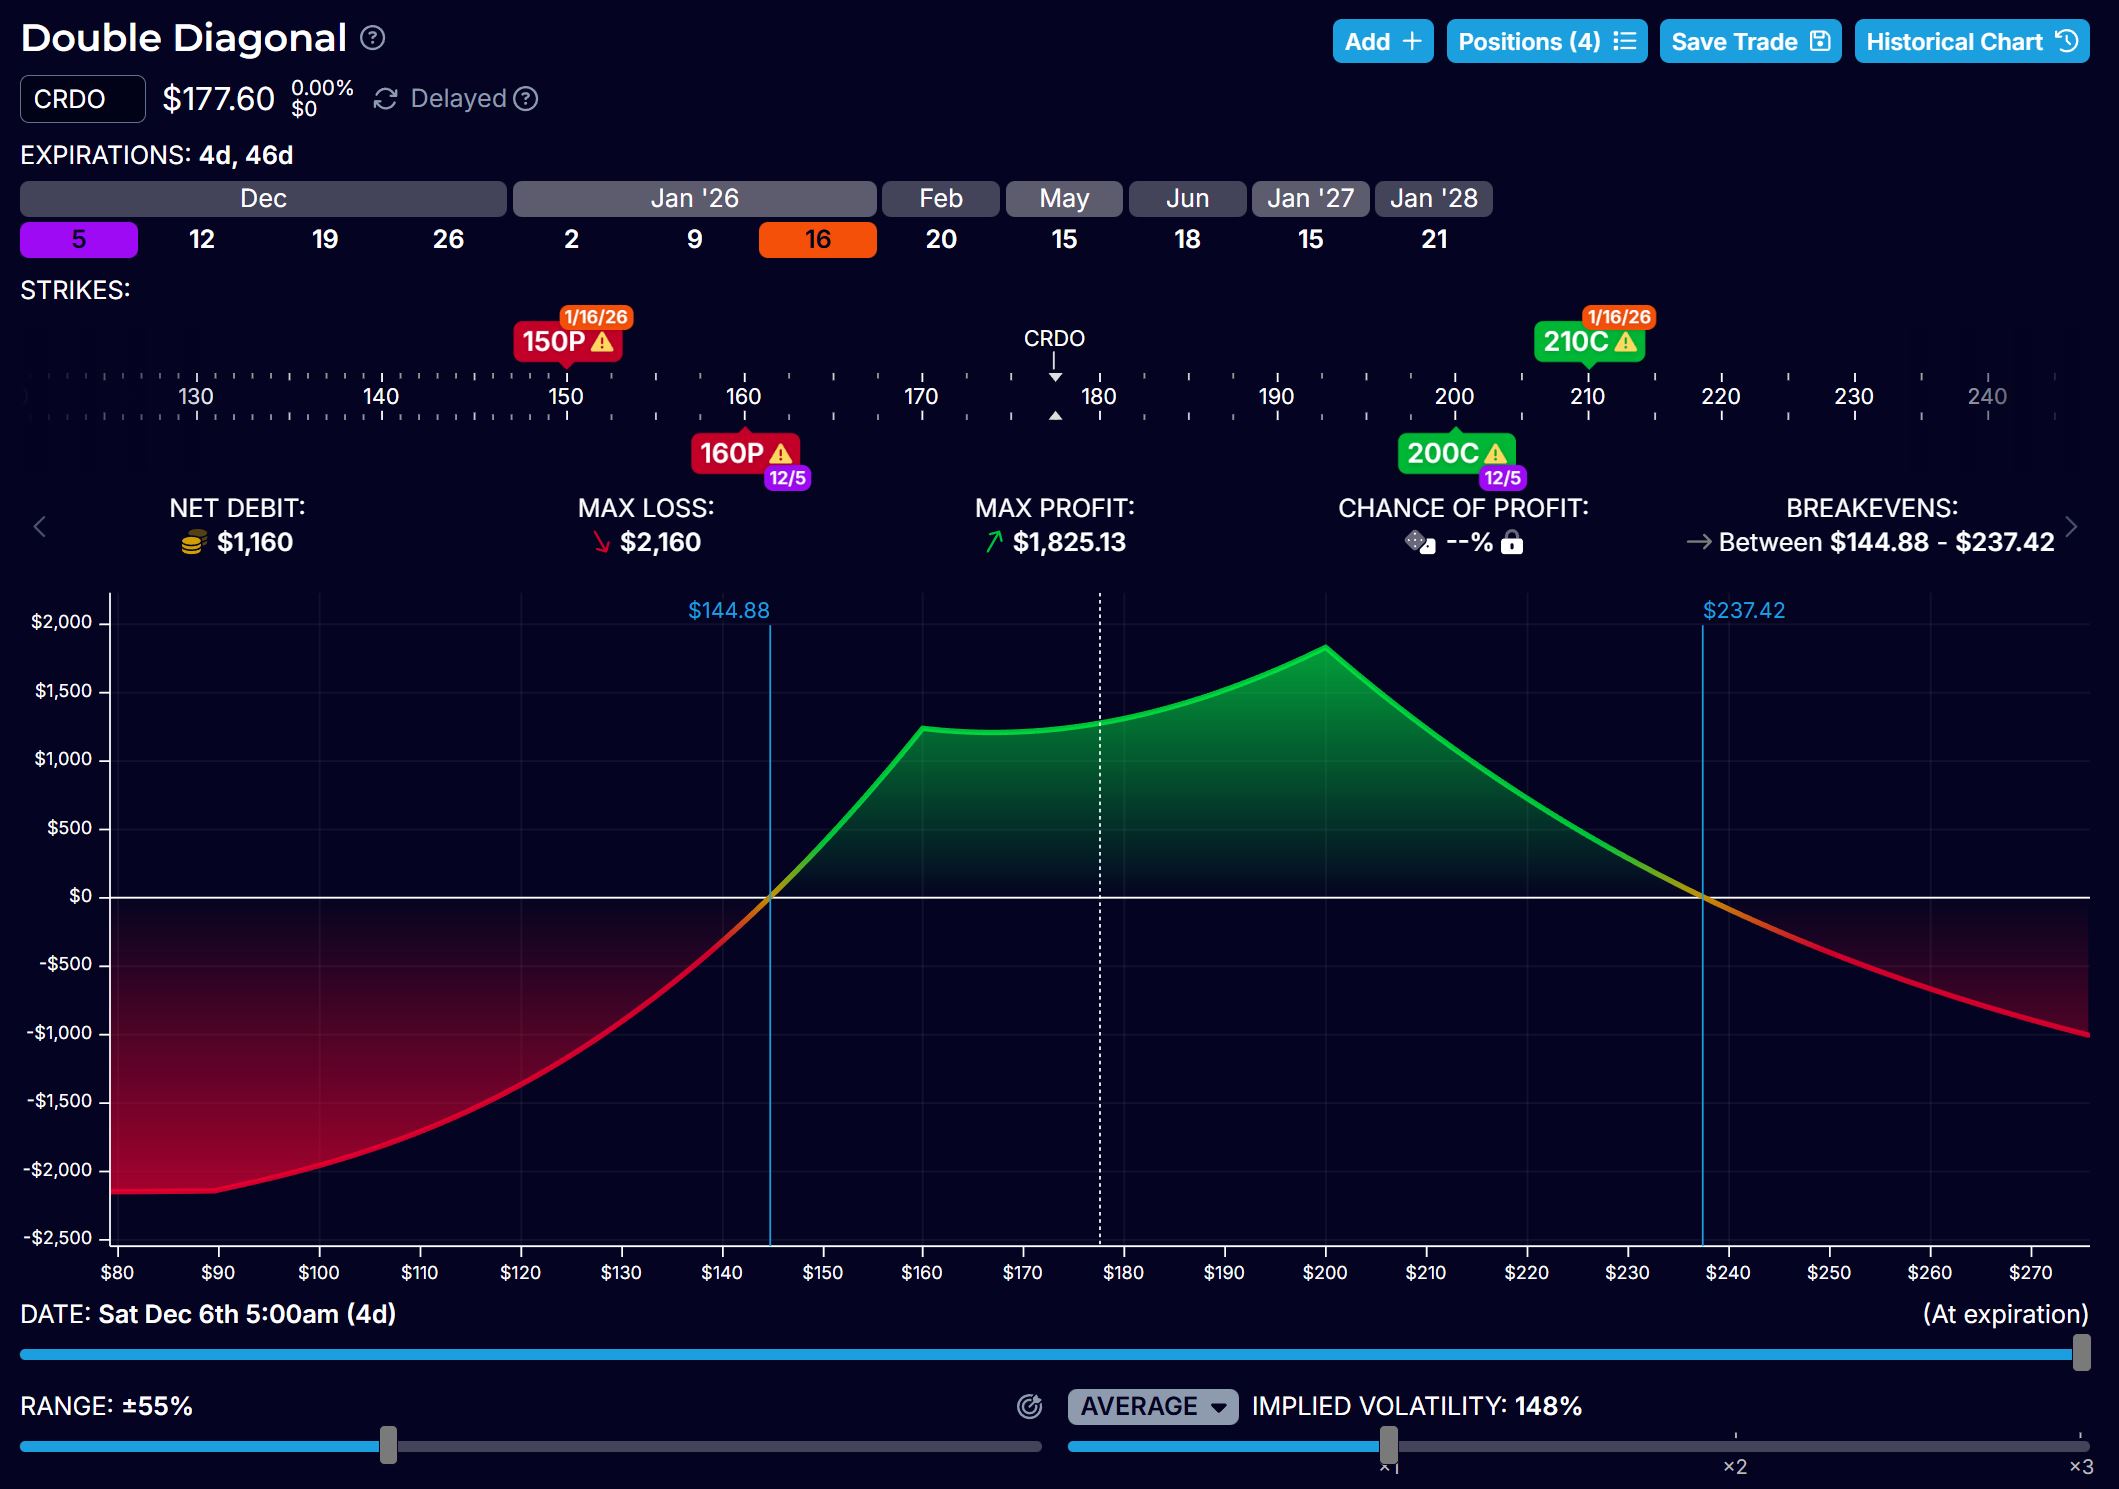Screen dimensions: 2119x1489
Task: Click the lock icon in Chance of Profit
Action: (x=1512, y=543)
